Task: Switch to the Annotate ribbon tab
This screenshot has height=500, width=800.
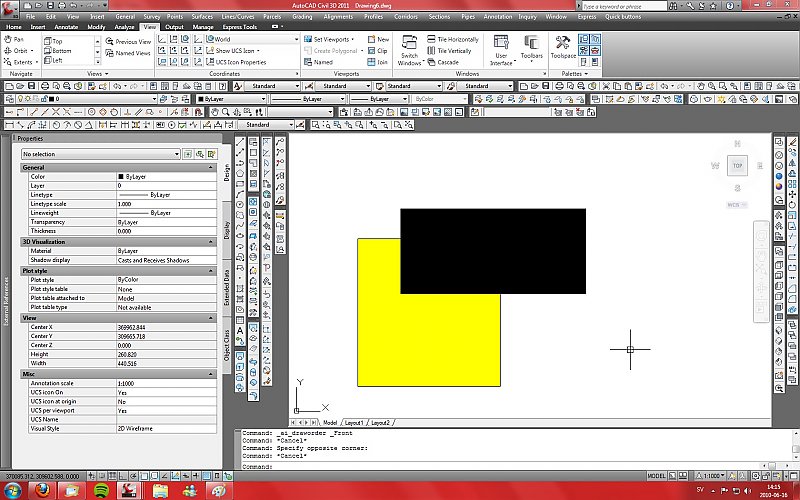Action: tap(66, 27)
